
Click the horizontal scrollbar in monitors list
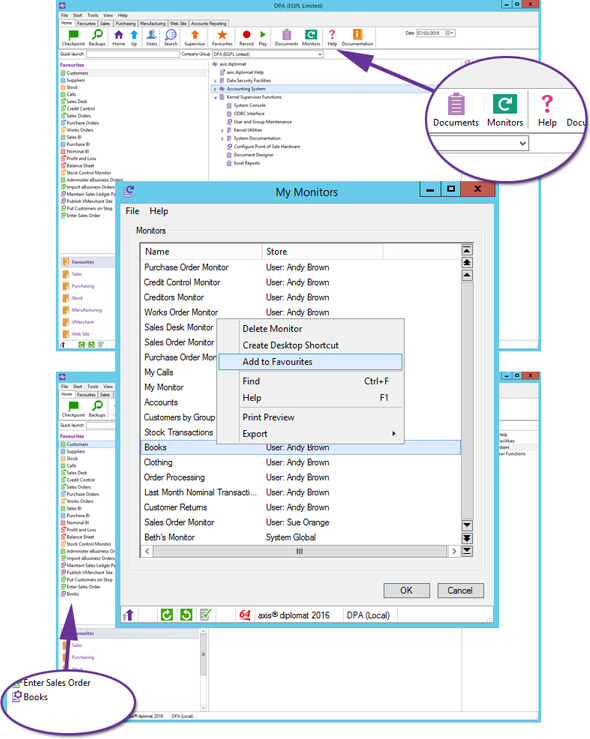coord(300,551)
